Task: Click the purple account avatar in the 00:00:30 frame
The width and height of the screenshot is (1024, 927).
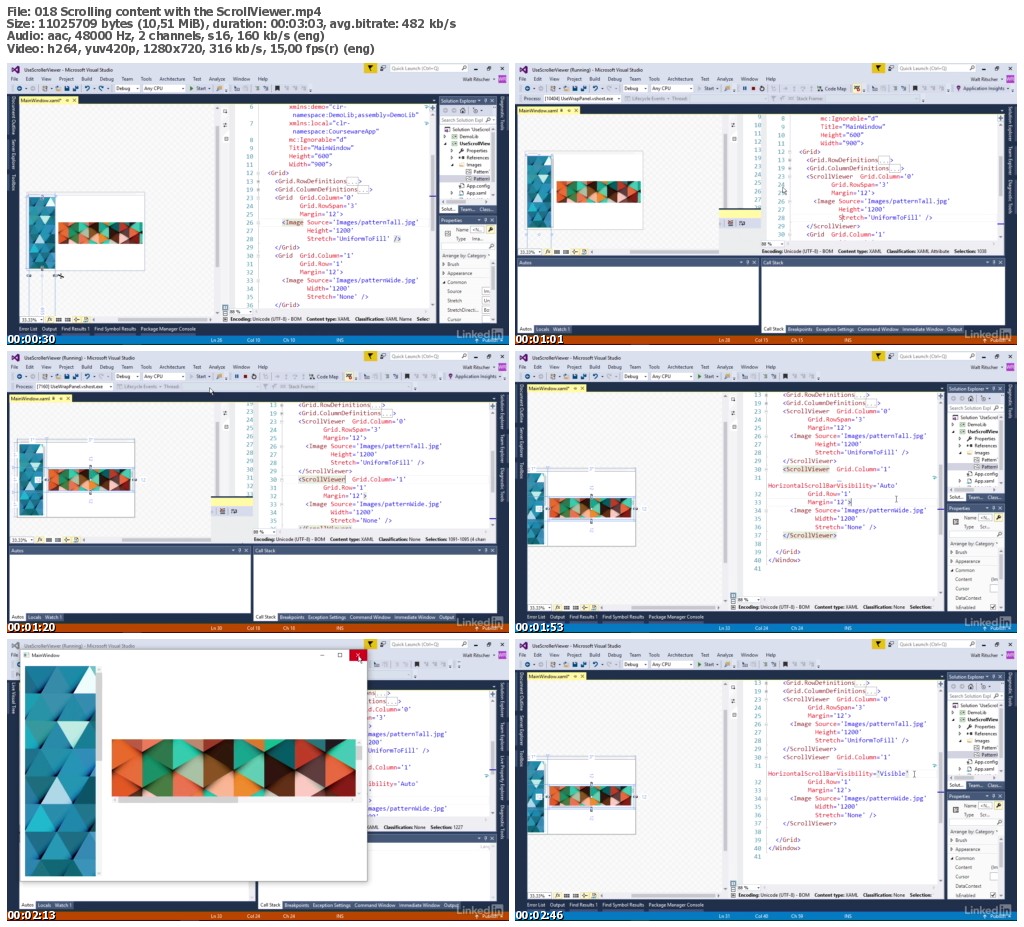Action: coord(502,78)
